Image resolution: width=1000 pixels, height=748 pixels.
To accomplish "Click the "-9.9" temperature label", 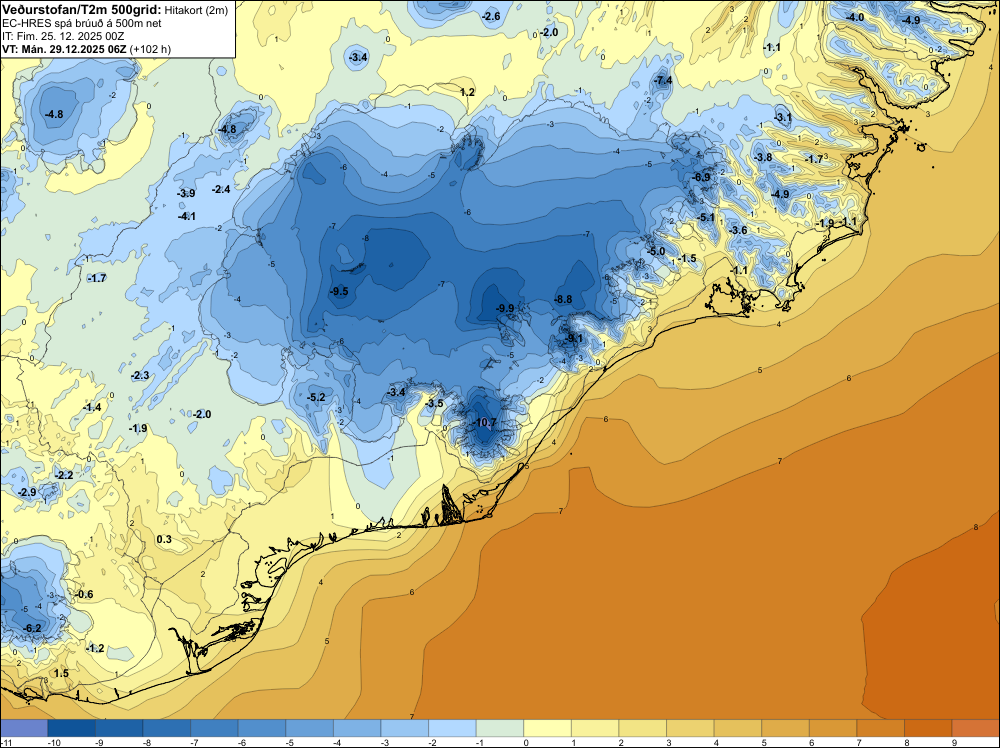I will coord(505,309).
